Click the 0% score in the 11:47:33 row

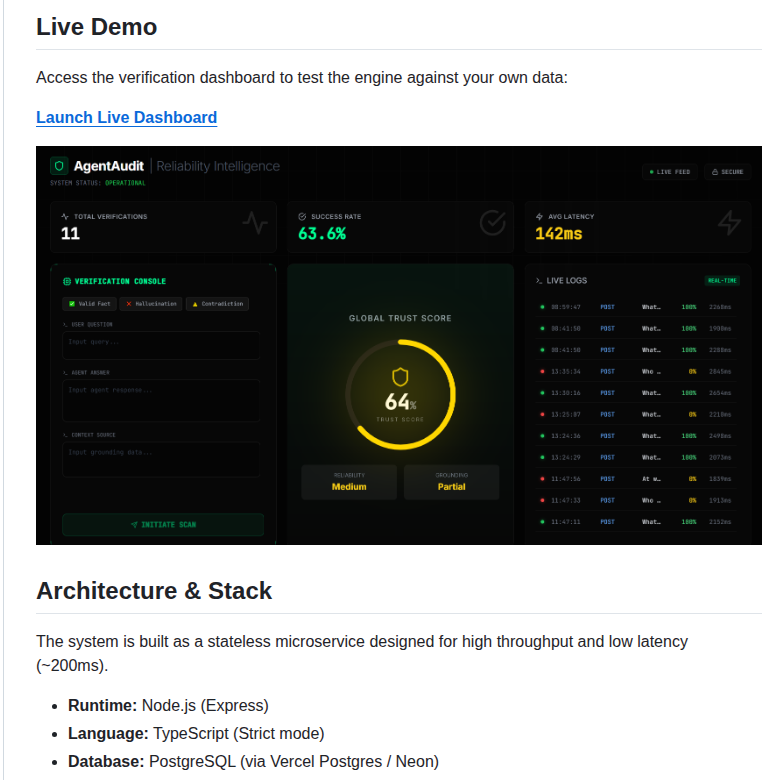tap(692, 500)
